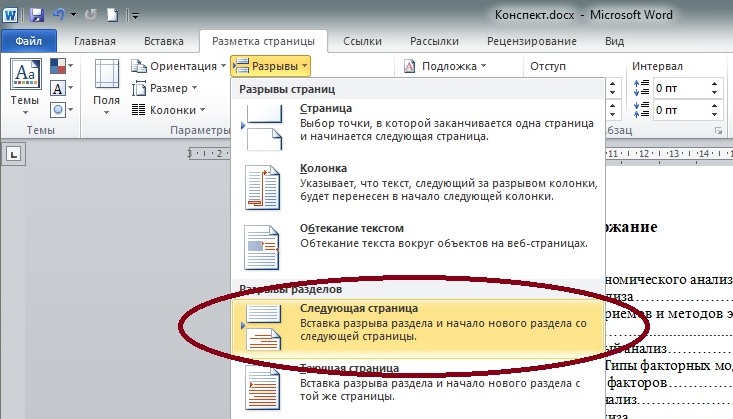This screenshot has width=733, height=419.
Task: Select Текущая страница section break
Action: coord(418,387)
